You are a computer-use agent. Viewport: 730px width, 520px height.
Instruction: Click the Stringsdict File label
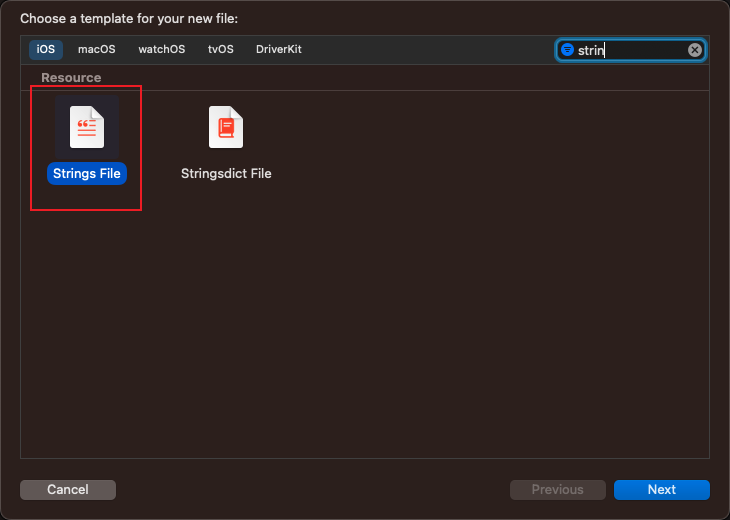tap(226, 174)
